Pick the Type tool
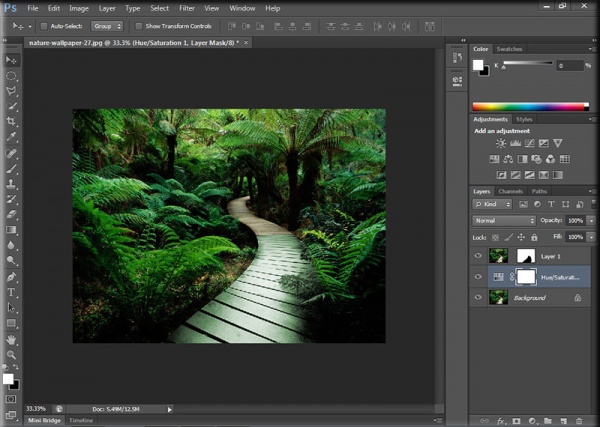The height and width of the screenshot is (427, 600). click(12, 292)
